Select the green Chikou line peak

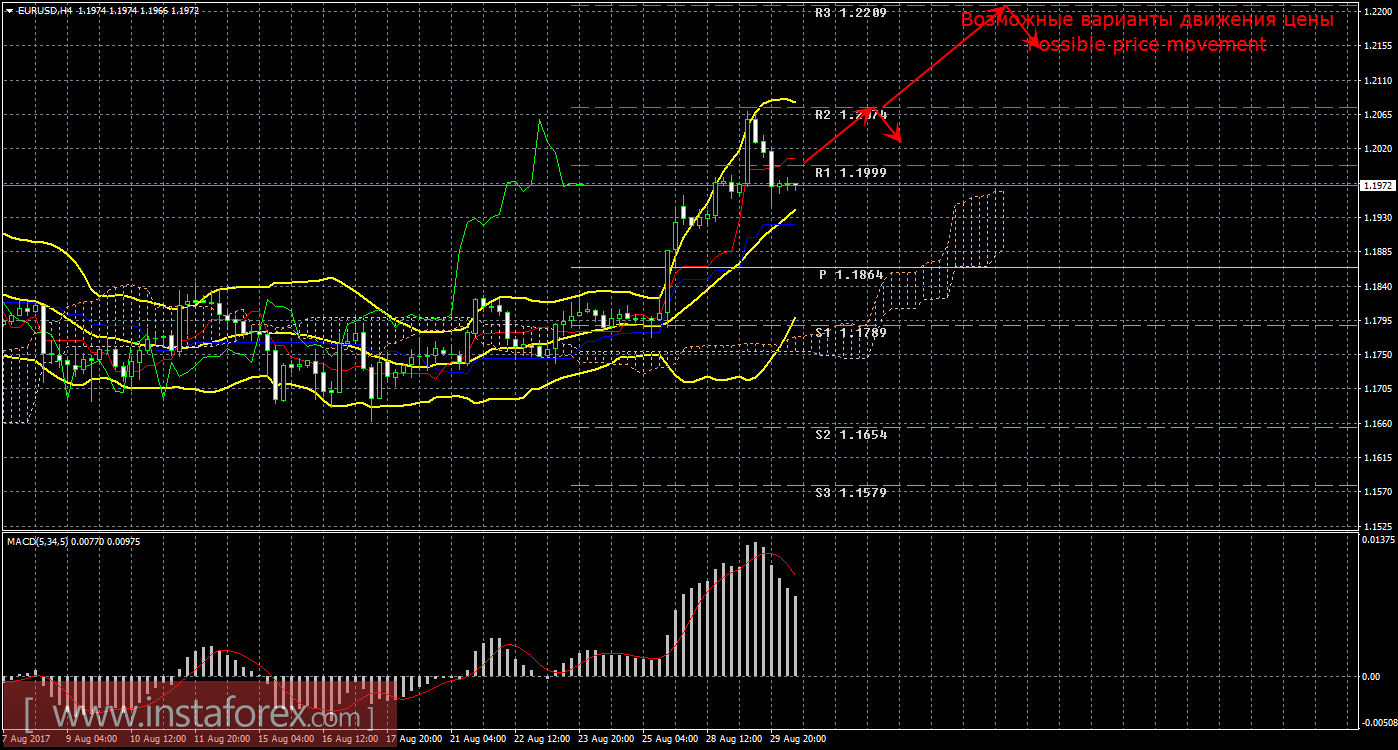(540, 123)
